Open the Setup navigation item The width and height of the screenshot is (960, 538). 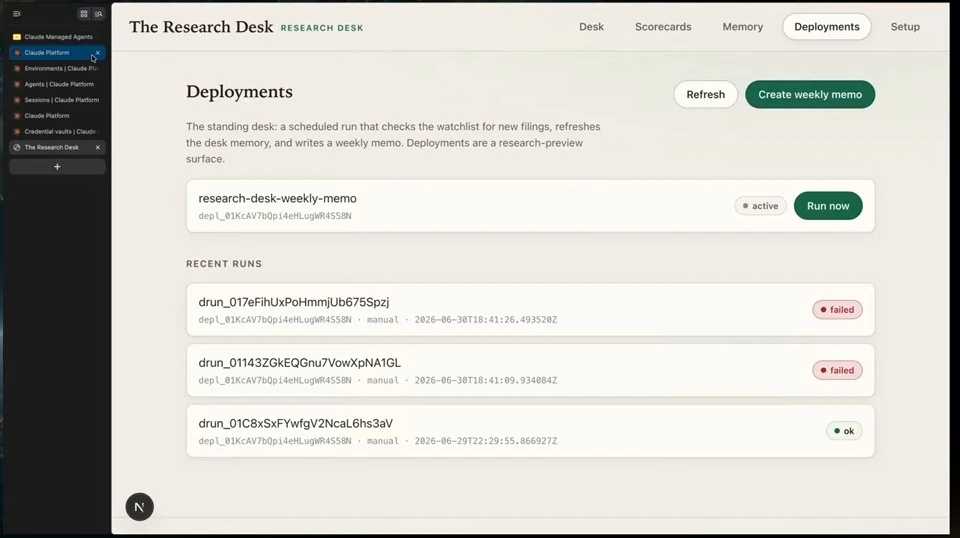[x=905, y=27]
